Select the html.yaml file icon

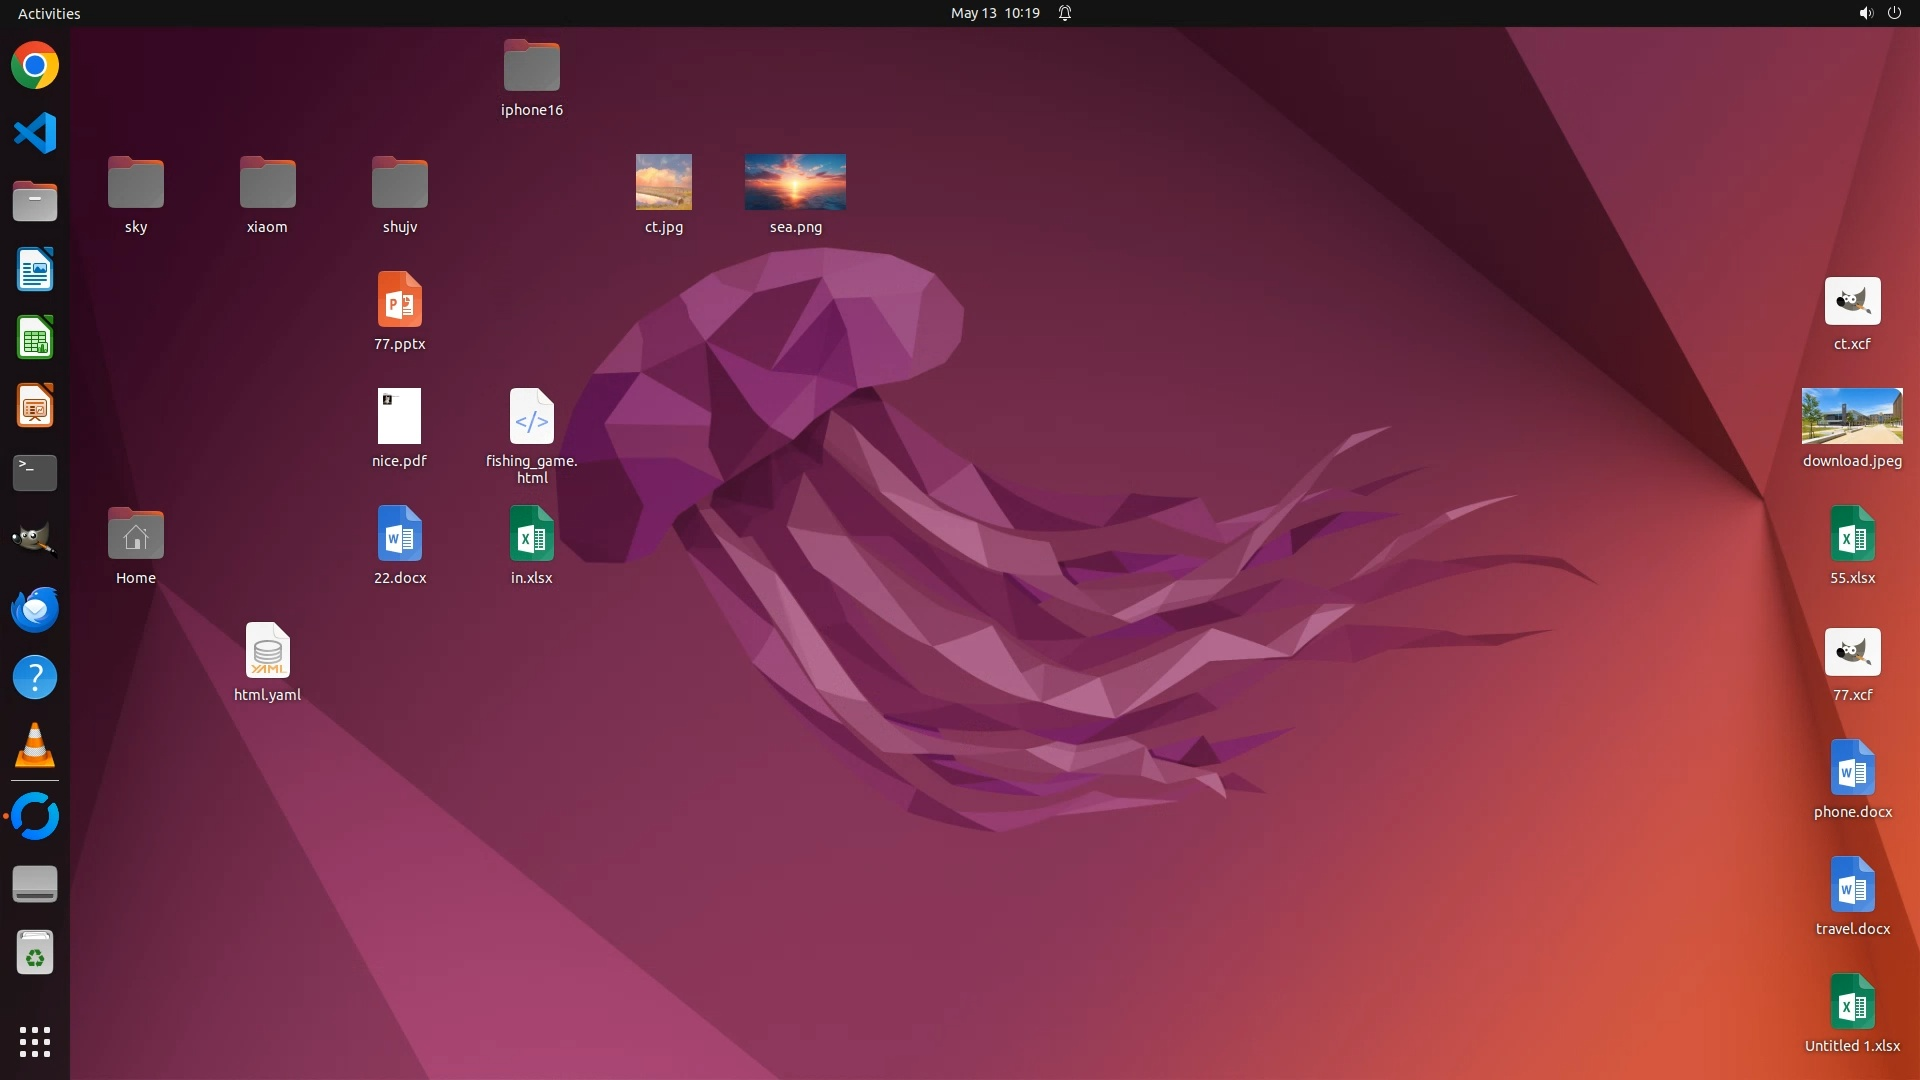tap(267, 651)
